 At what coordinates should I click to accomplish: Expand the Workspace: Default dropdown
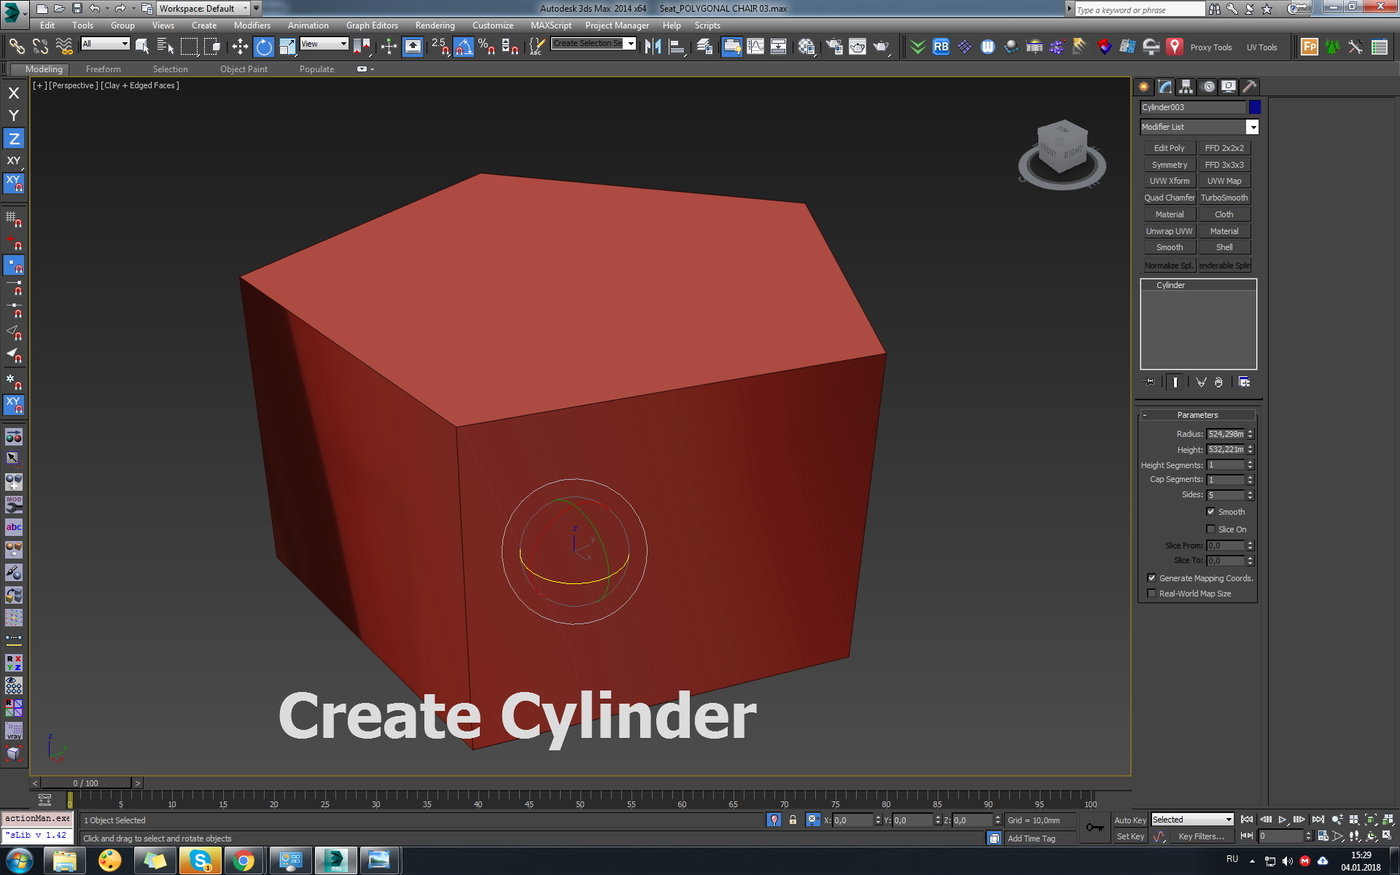tap(203, 8)
